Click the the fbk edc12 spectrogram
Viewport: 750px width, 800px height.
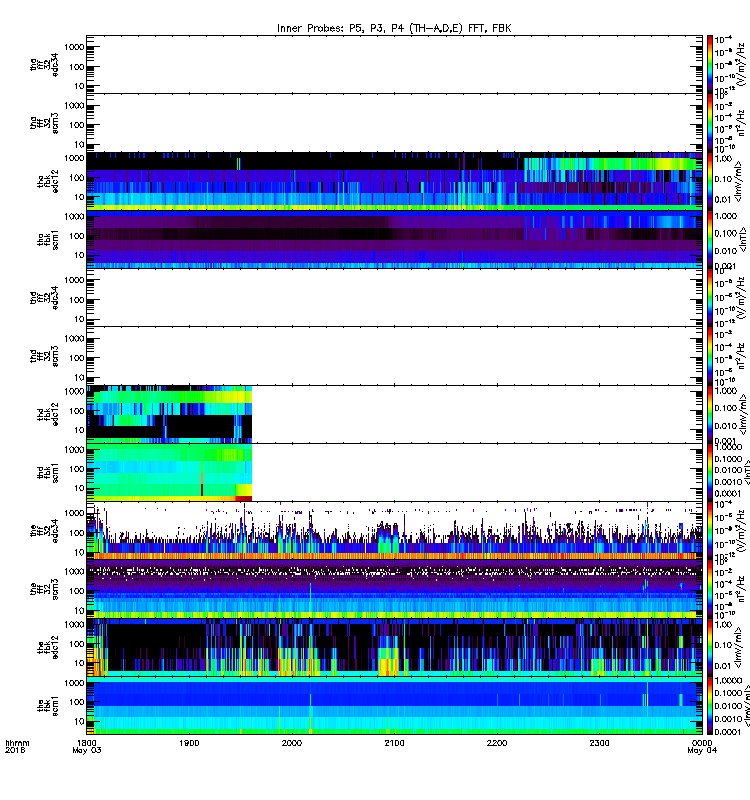pyautogui.click(x=394, y=647)
